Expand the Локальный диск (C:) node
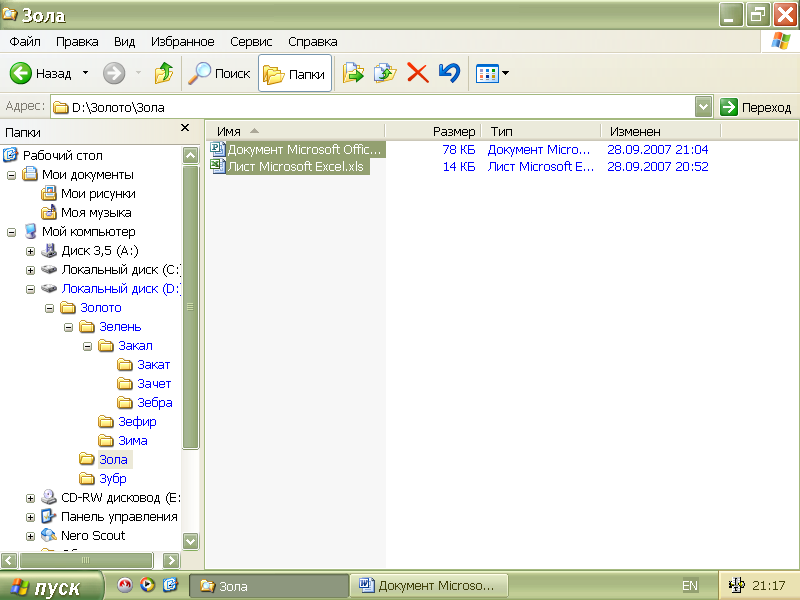Viewport: 800px width, 600px height. tap(30, 270)
